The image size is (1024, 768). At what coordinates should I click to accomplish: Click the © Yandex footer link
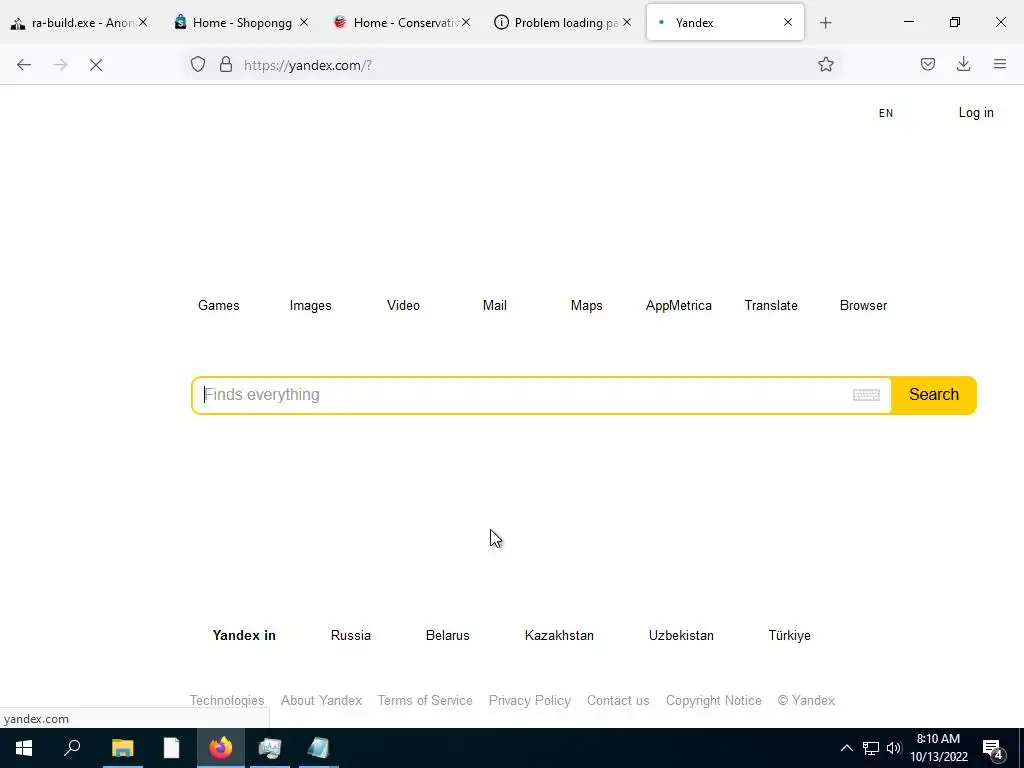click(806, 700)
